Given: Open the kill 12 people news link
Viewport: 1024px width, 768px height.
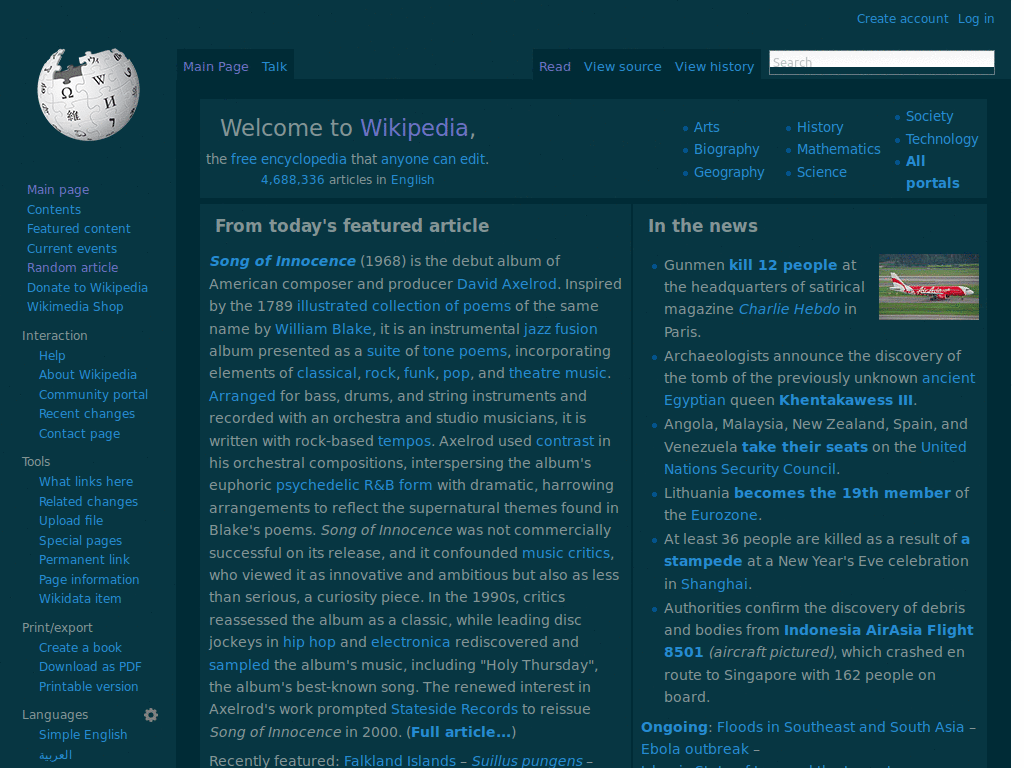Looking at the screenshot, I should point(783,265).
